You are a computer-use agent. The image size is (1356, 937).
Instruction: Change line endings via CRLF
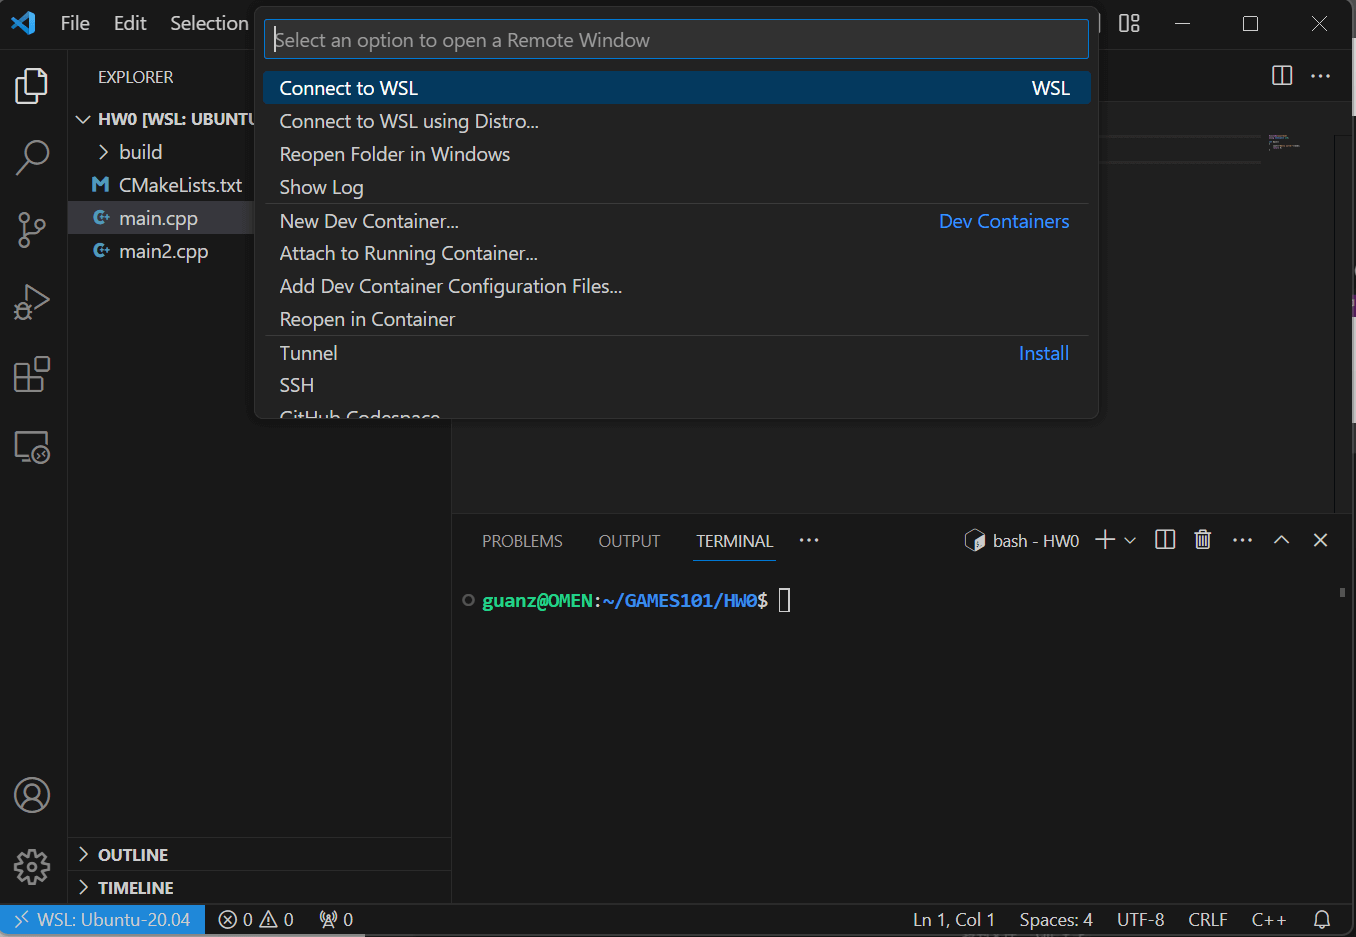1207,919
